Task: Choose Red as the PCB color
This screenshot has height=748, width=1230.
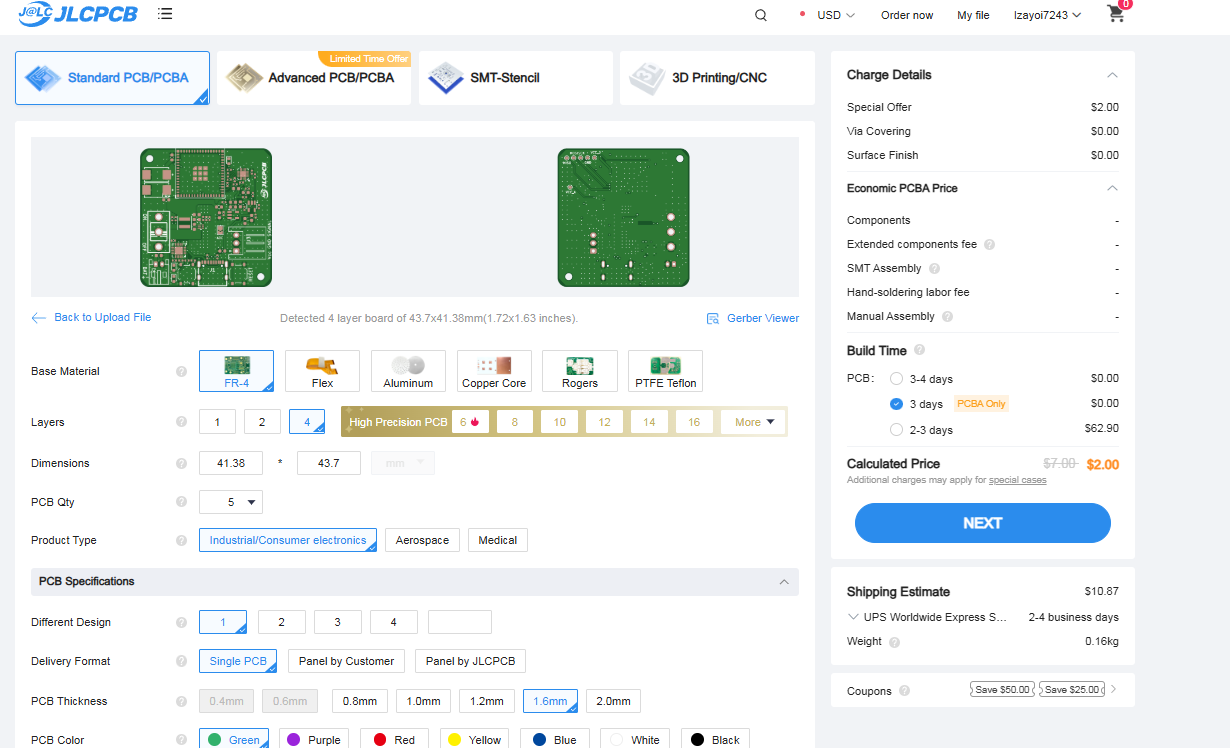Action: pyautogui.click(x=394, y=740)
